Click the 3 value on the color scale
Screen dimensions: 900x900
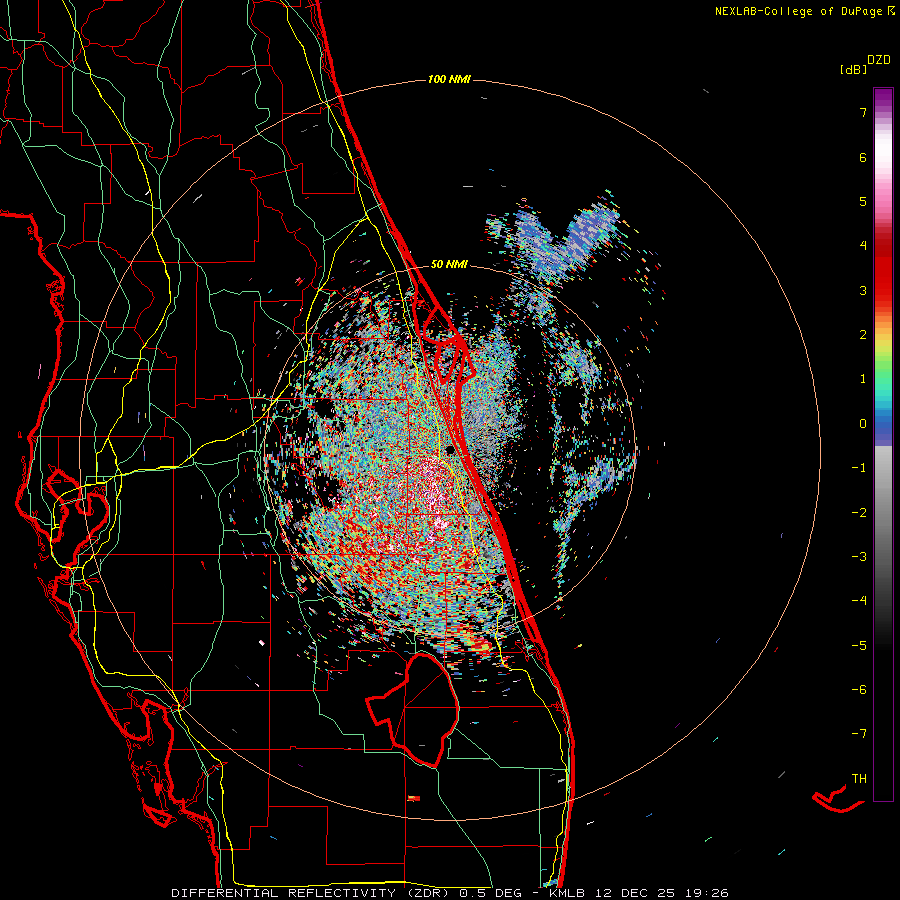pyautogui.click(x=863, y=290)
